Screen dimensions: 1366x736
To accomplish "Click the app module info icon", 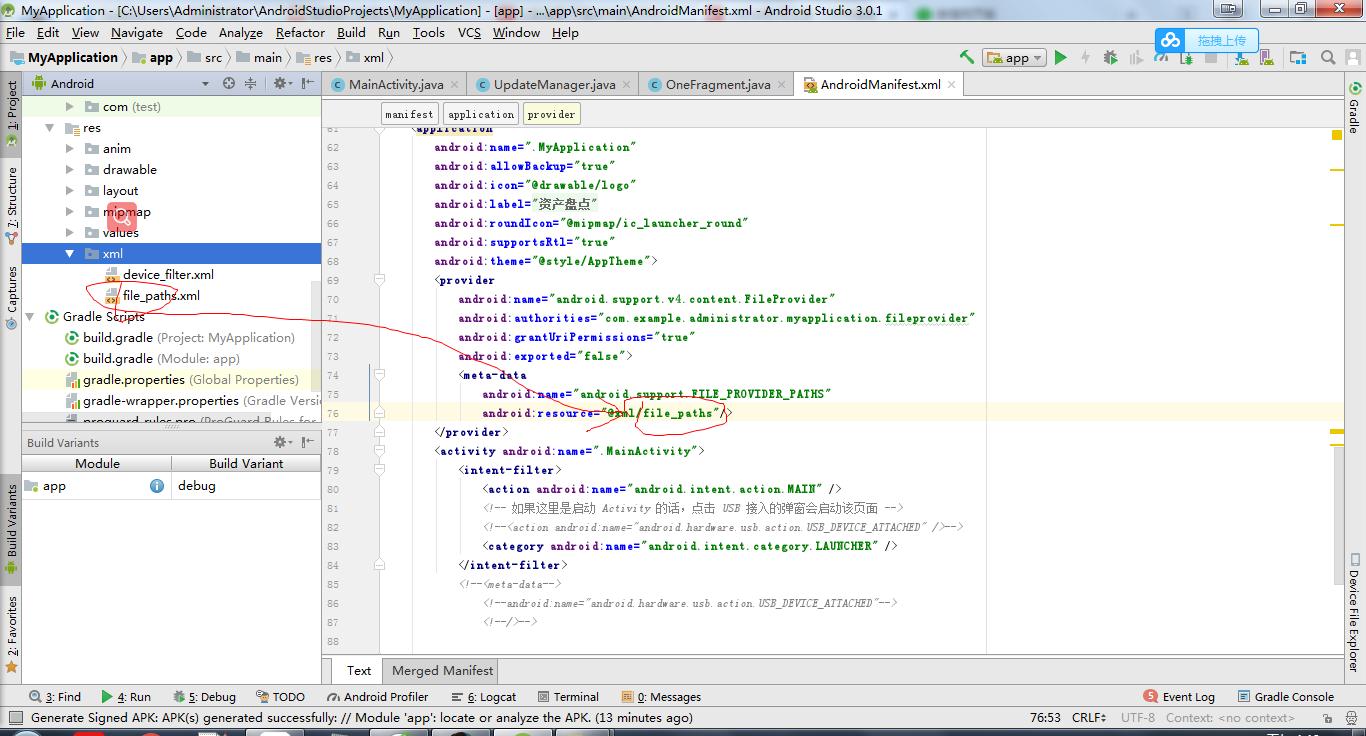I will coord(157,486).
